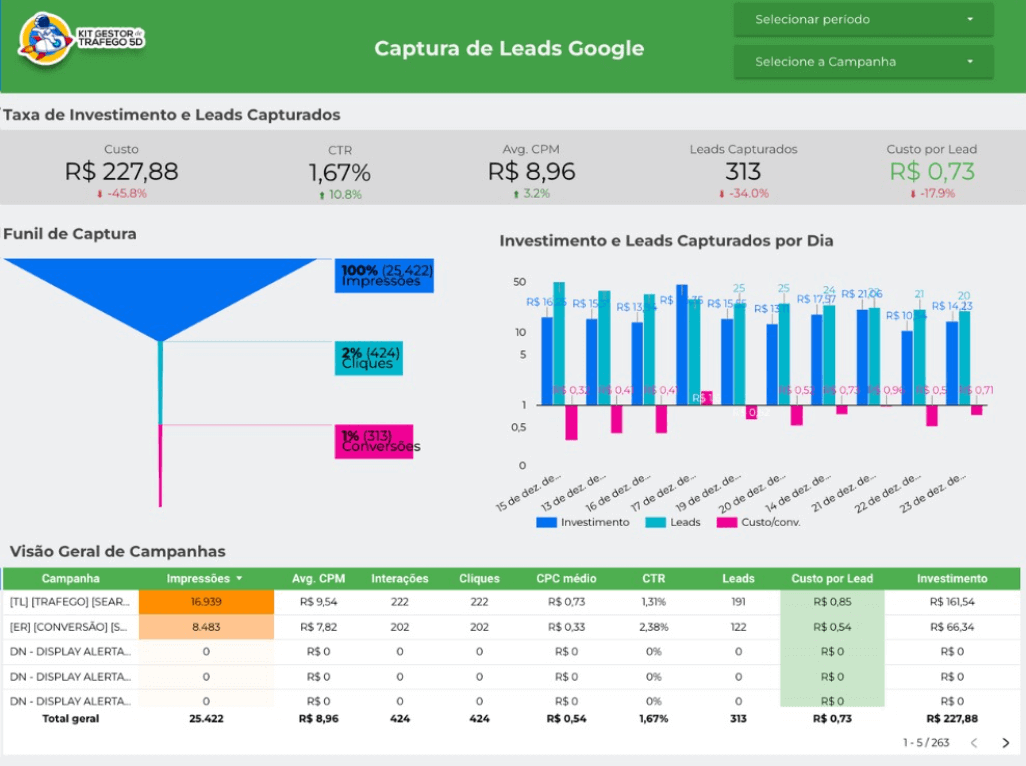Click the pink Conversões funnel label
1026x766 pixels.
[373, 441]
